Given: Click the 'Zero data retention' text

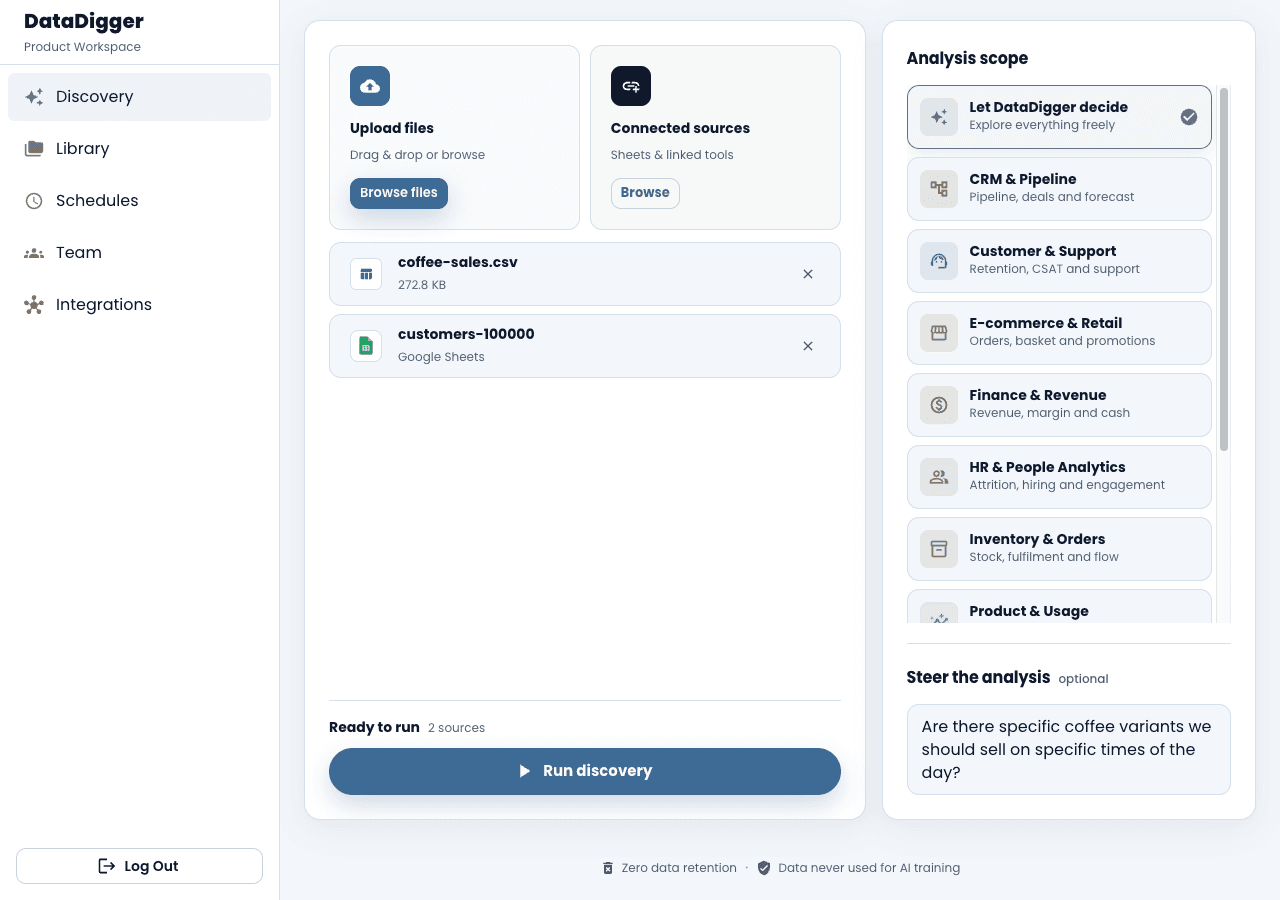Looking at the screenshot, I should (x=679, y=868).
